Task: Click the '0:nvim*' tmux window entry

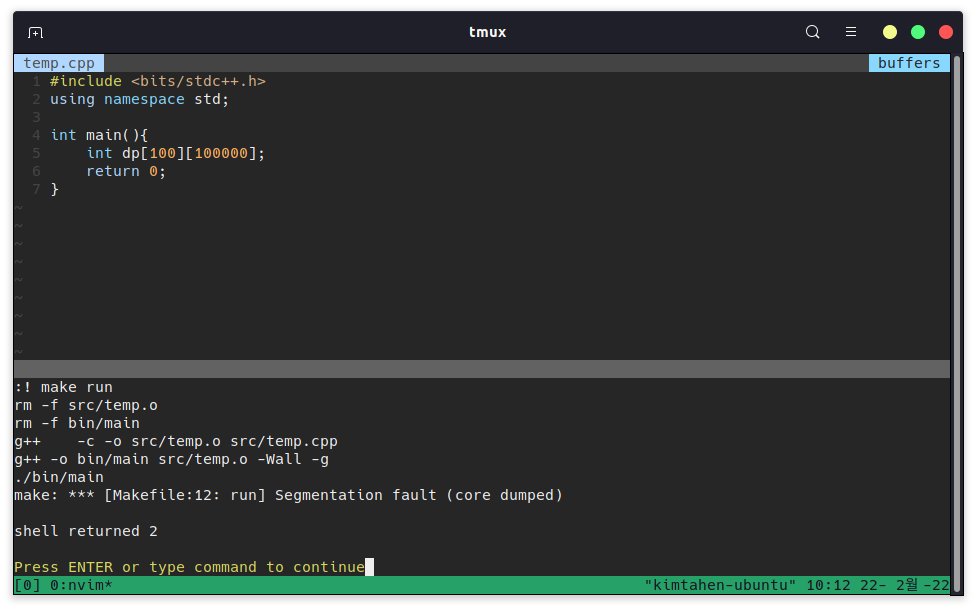Action: (x=82, y=586)
